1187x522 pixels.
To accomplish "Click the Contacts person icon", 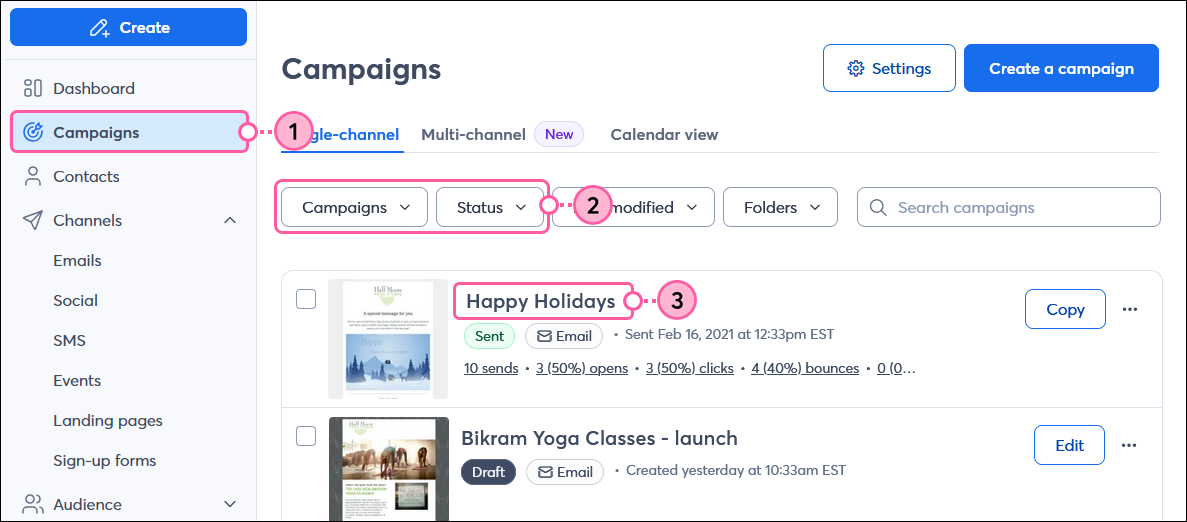I will click(x=33, y=176).
